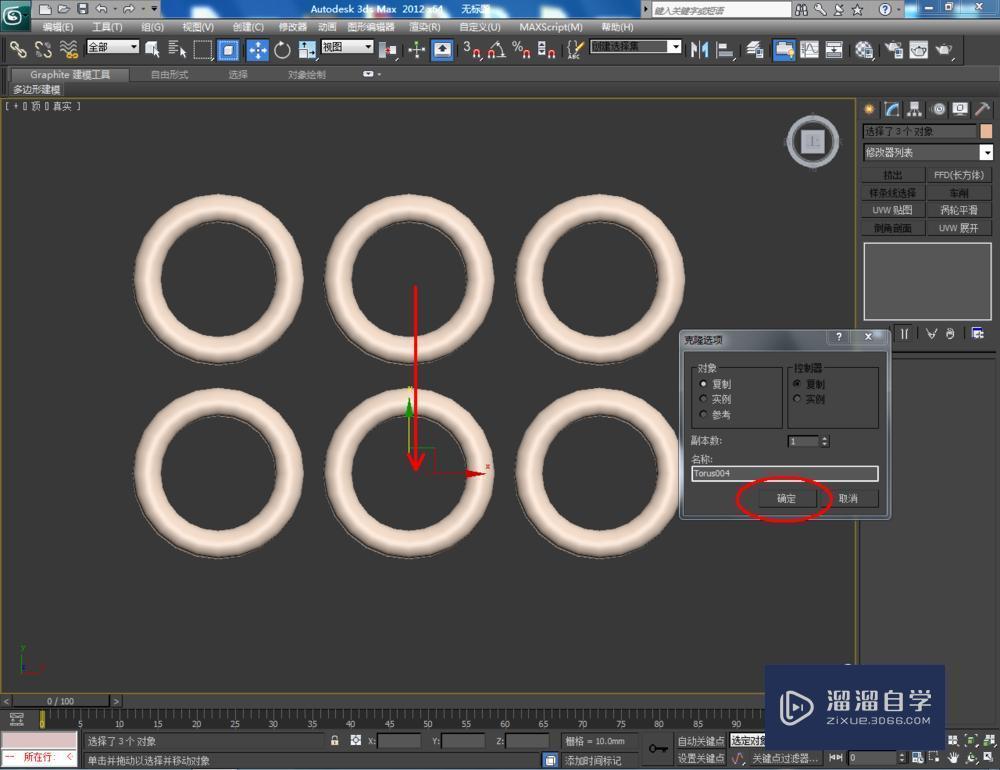The width and height of the screenshot is (1000, 770).
Task: Open the 修改器列表 dropdown
Action: pyautogui.click(x=987, y=152)
